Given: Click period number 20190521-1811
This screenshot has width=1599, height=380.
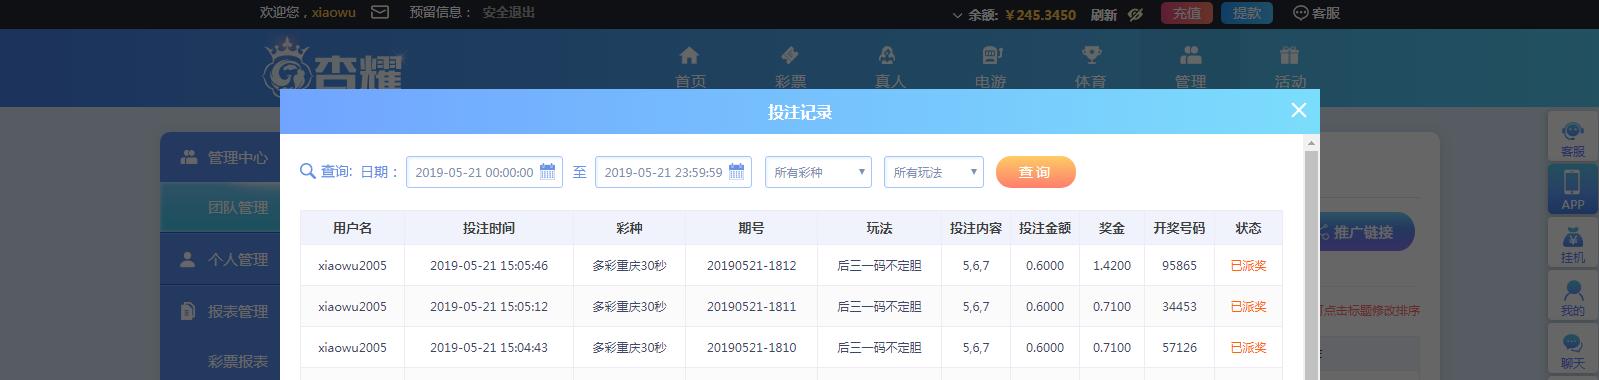Looking at the screenshot, I should (751, 307).
